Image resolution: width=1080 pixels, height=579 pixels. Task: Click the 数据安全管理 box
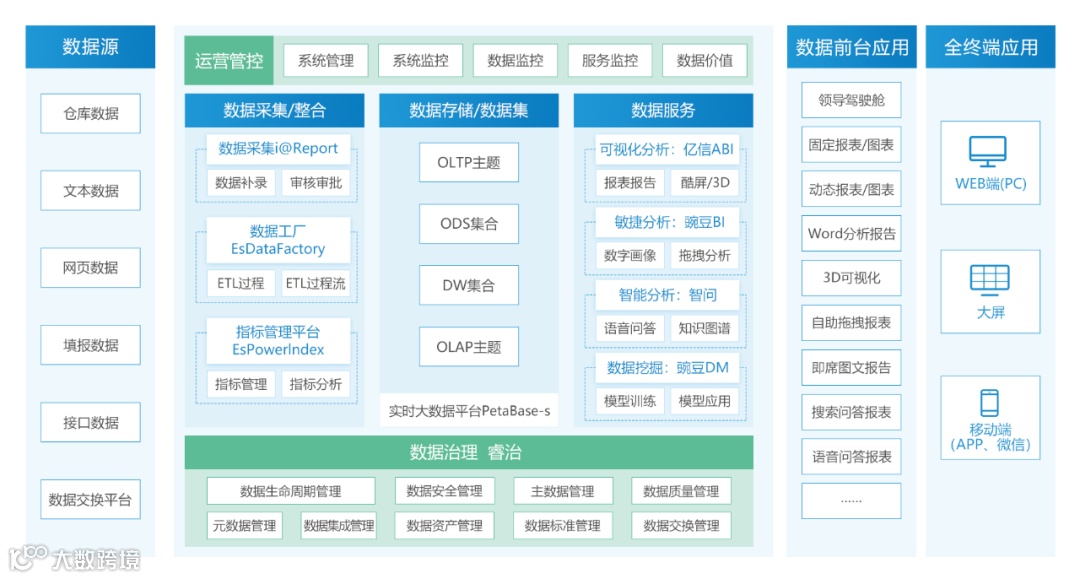pyautogui.click(x=444, y=492)
